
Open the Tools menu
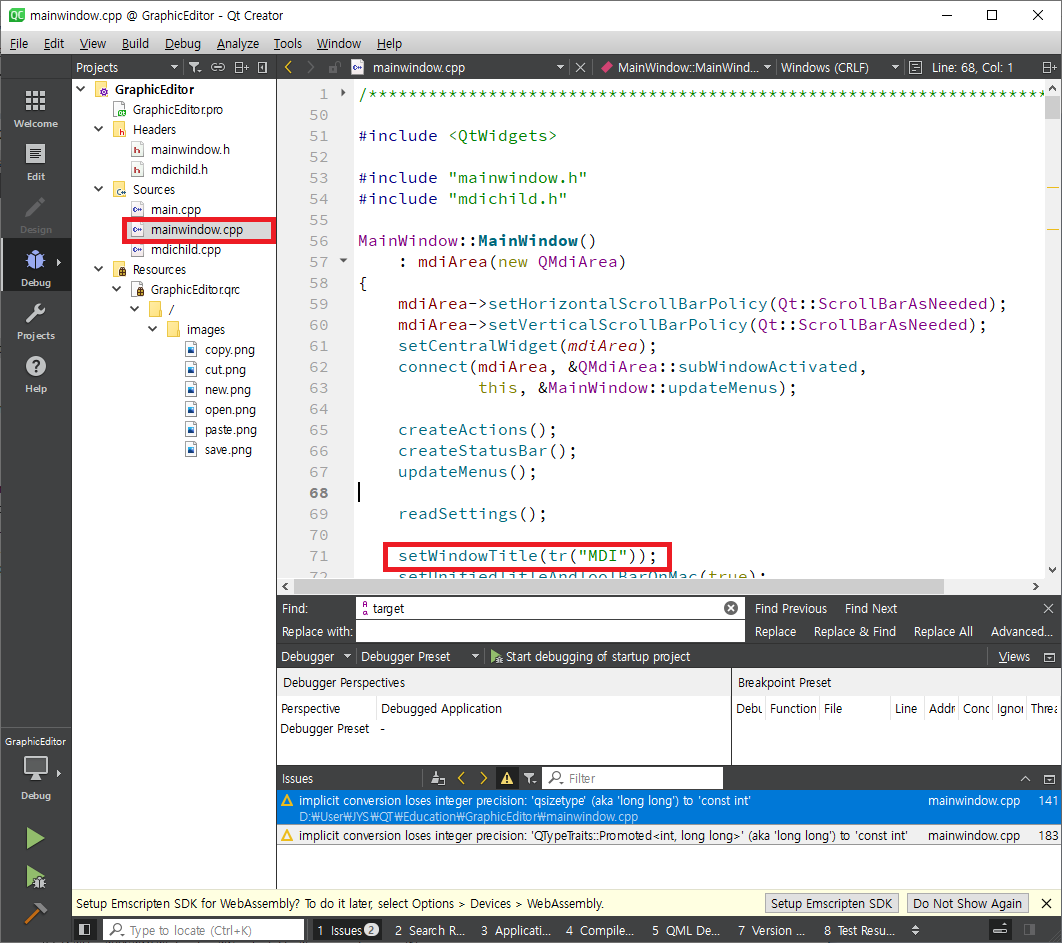[x=288, y=43]
